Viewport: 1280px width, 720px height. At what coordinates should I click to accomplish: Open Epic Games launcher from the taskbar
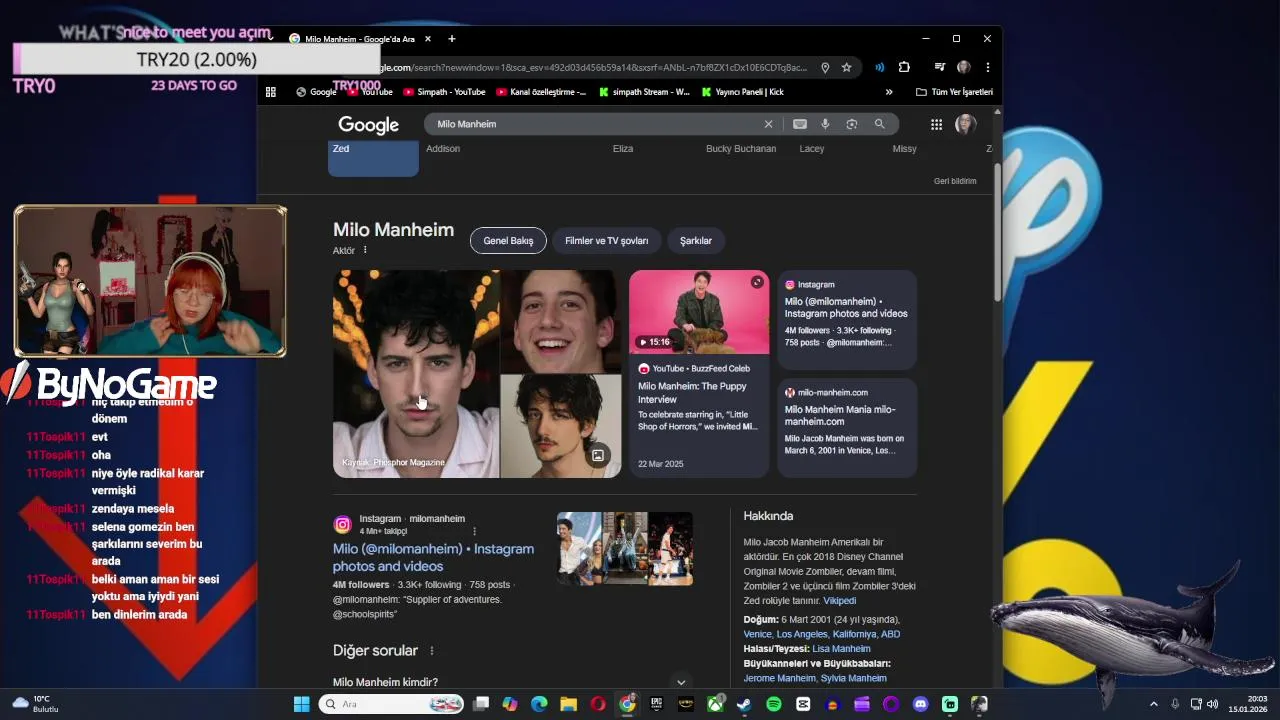pyautogui.click(x=656, y=704)
